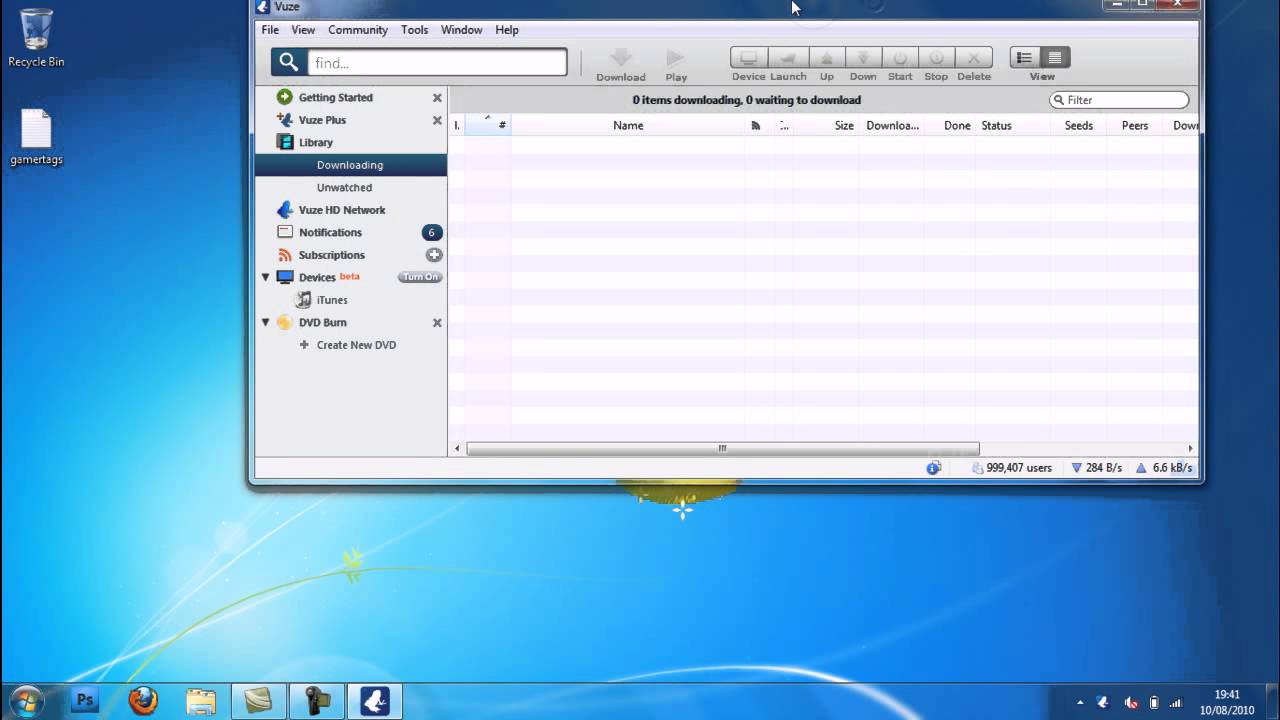Click the scroll right arrow
The height and width of the screenshot is (720, 1280).
[1190, 448]
